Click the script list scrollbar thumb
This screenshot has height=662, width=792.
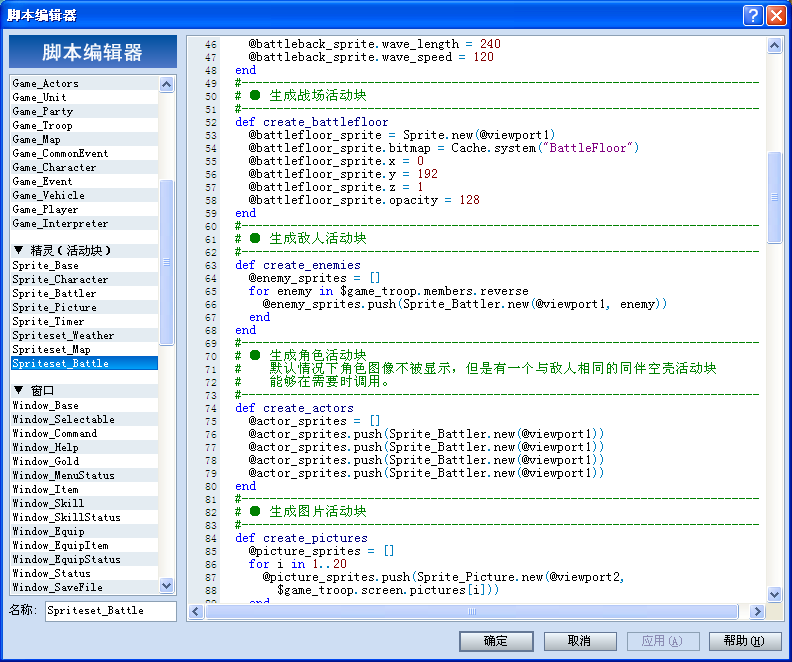click(167, 262)
